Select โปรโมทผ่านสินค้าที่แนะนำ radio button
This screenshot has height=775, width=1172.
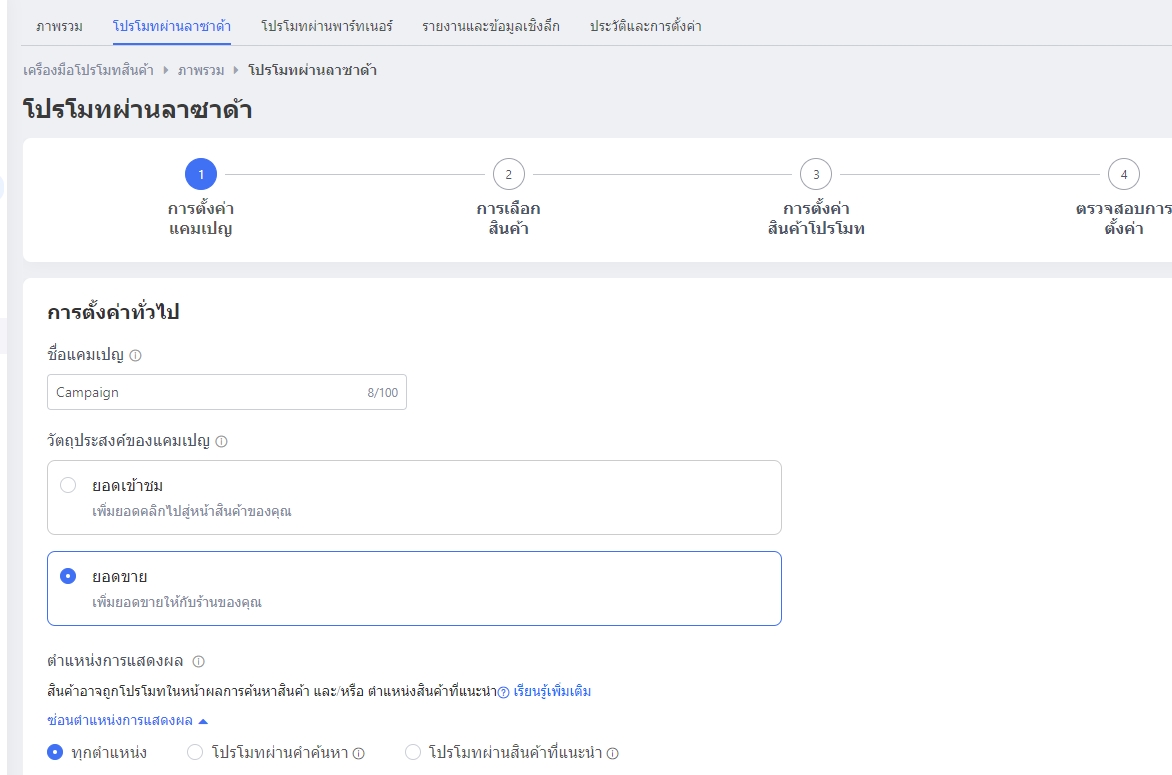(x=413, y=752)
